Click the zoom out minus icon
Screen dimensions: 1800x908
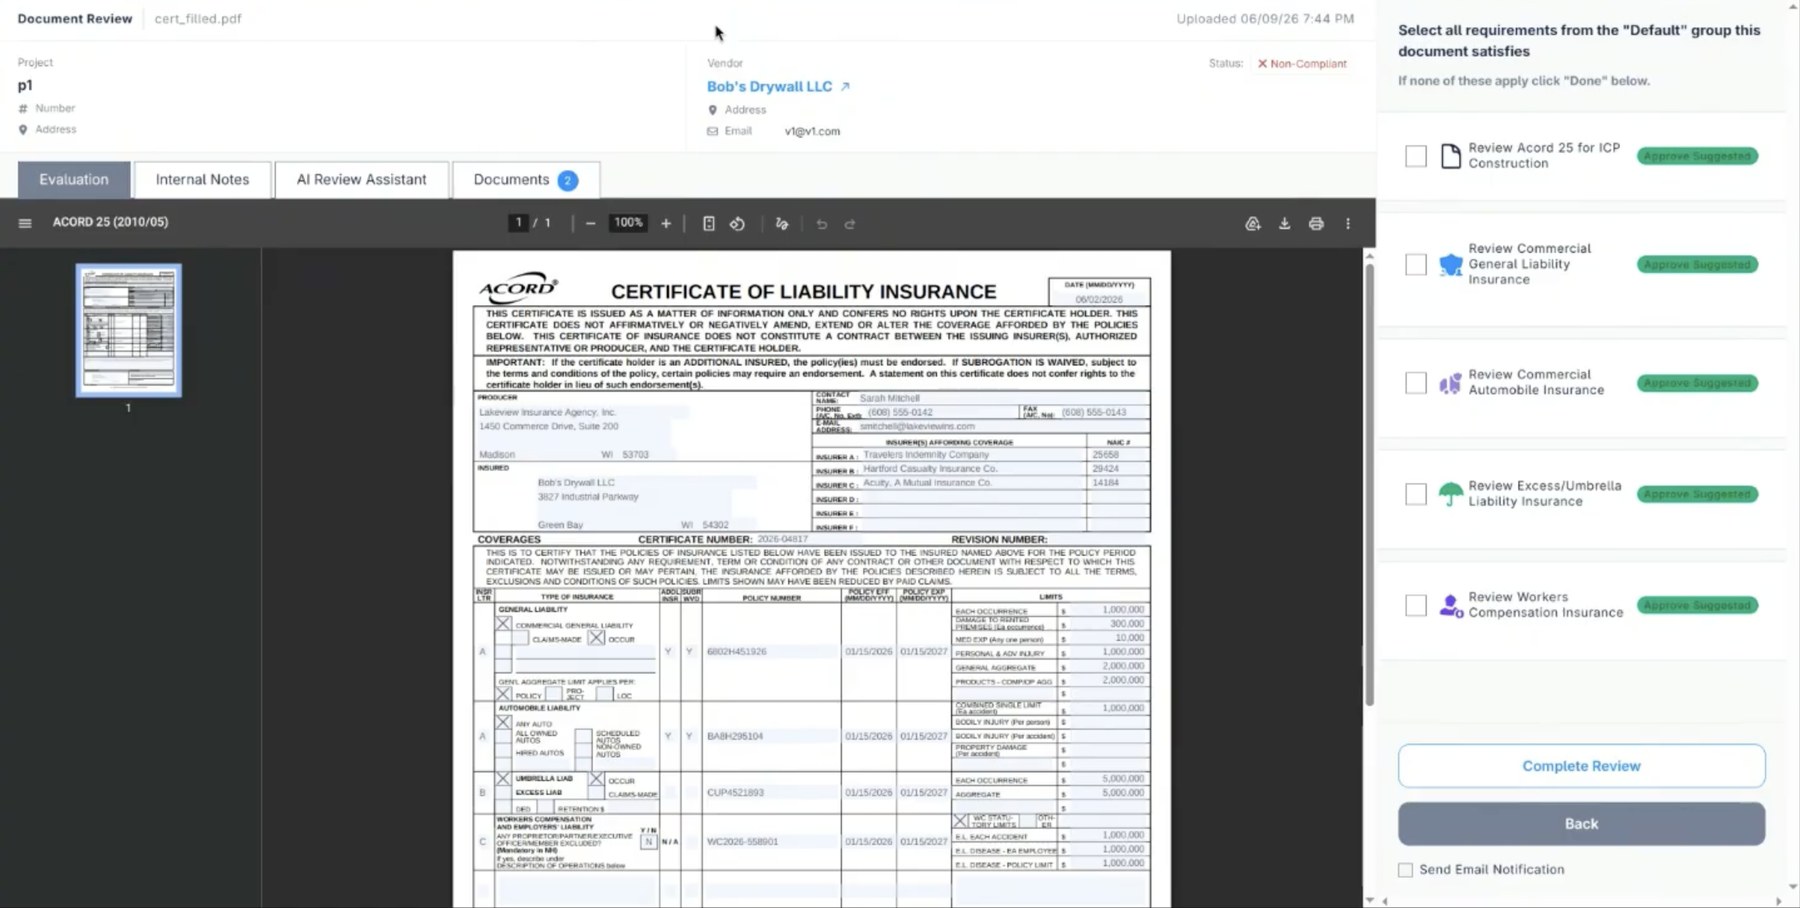(x=590, y=223)
